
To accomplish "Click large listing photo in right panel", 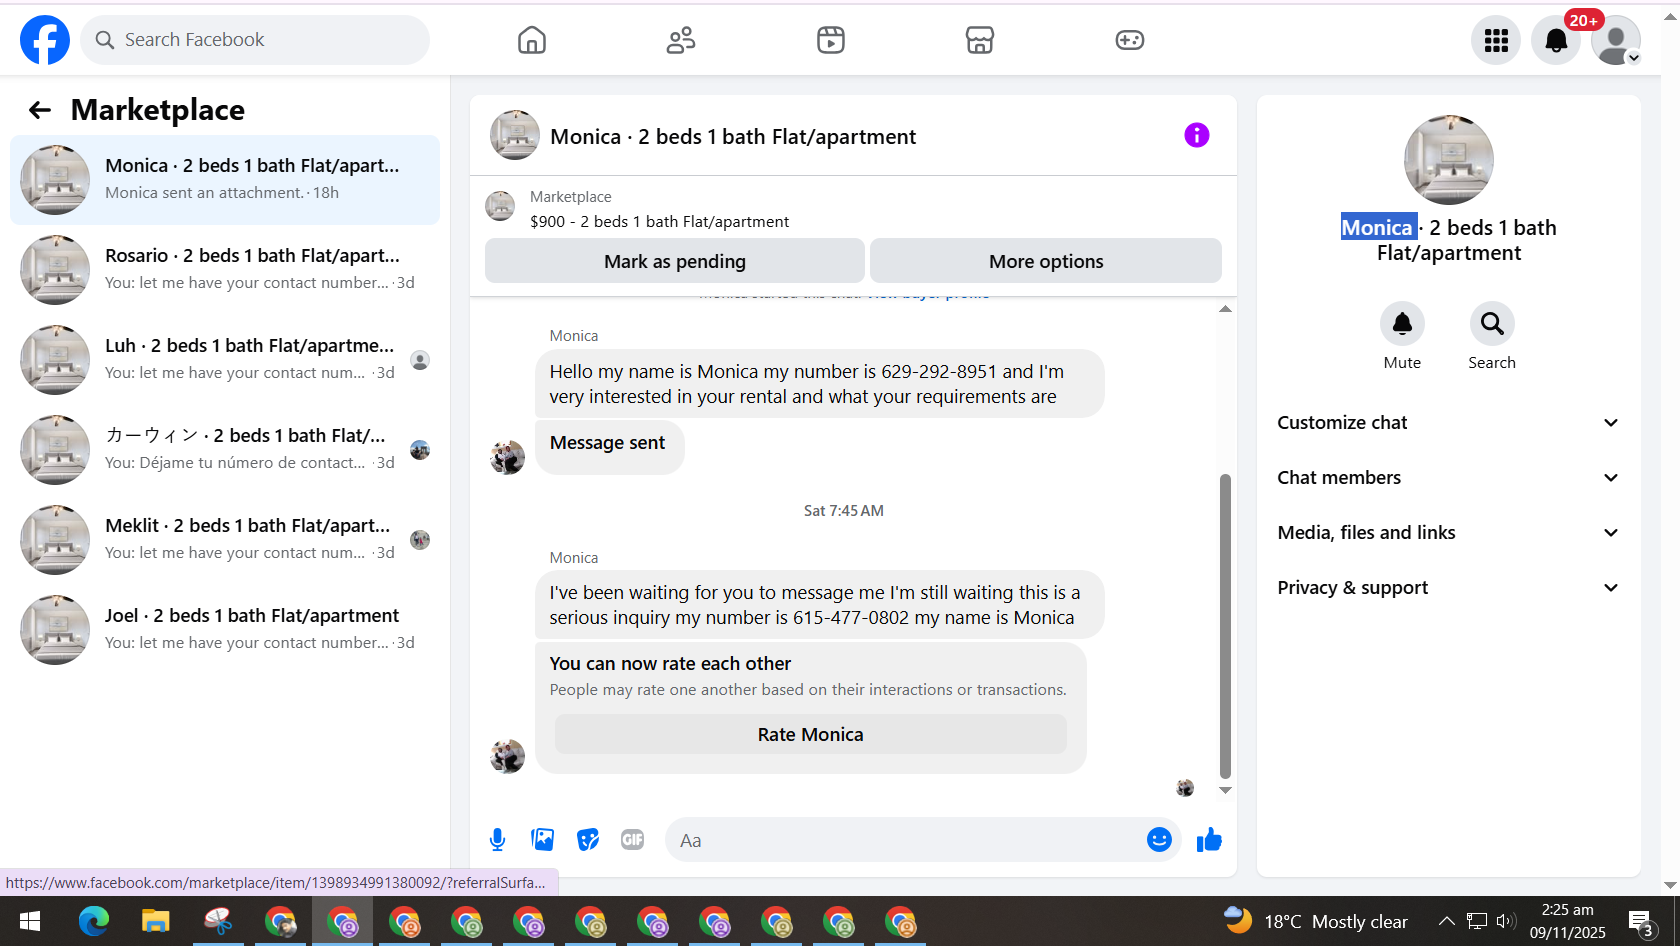I will pyautogui.click(x=1449, y=160).
